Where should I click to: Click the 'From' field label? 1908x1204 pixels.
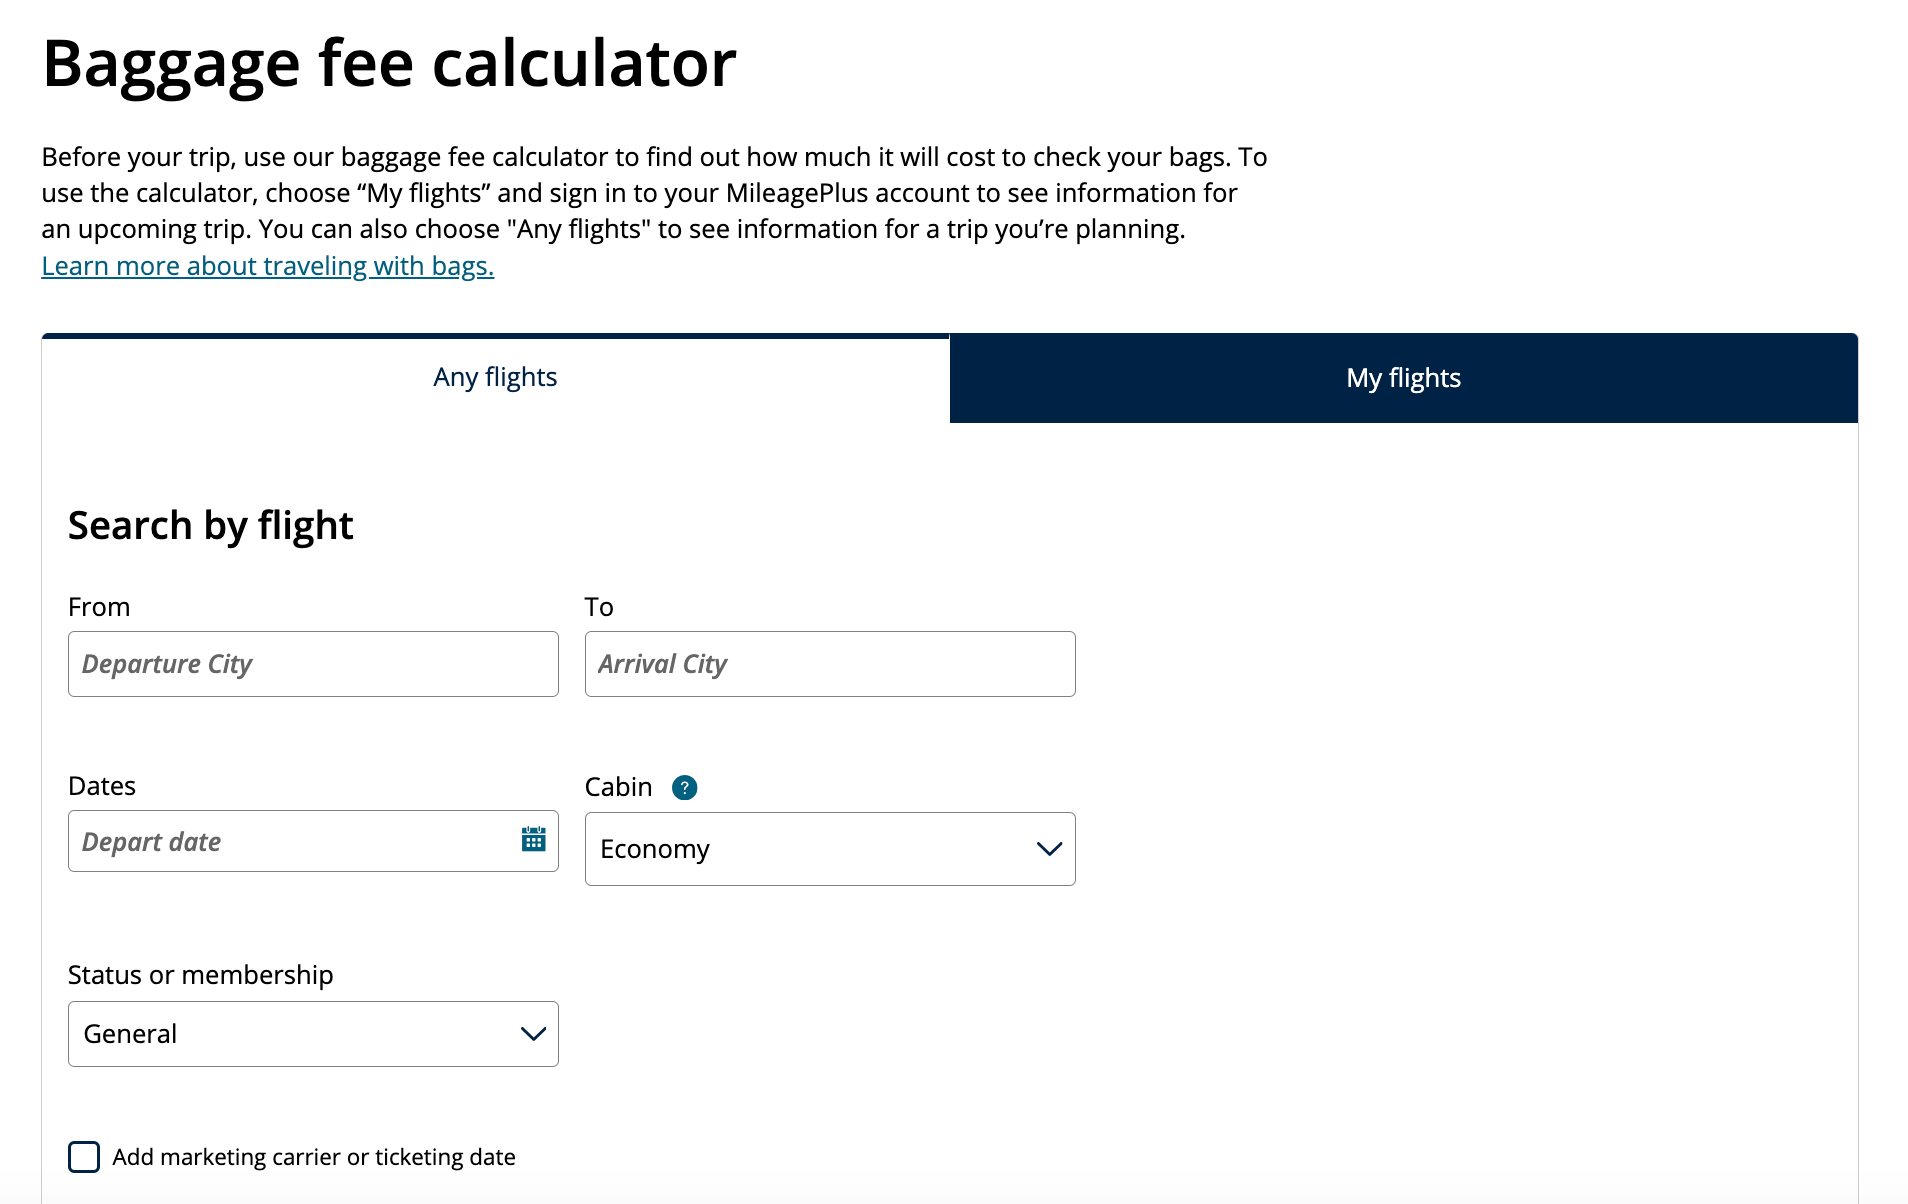99,607
